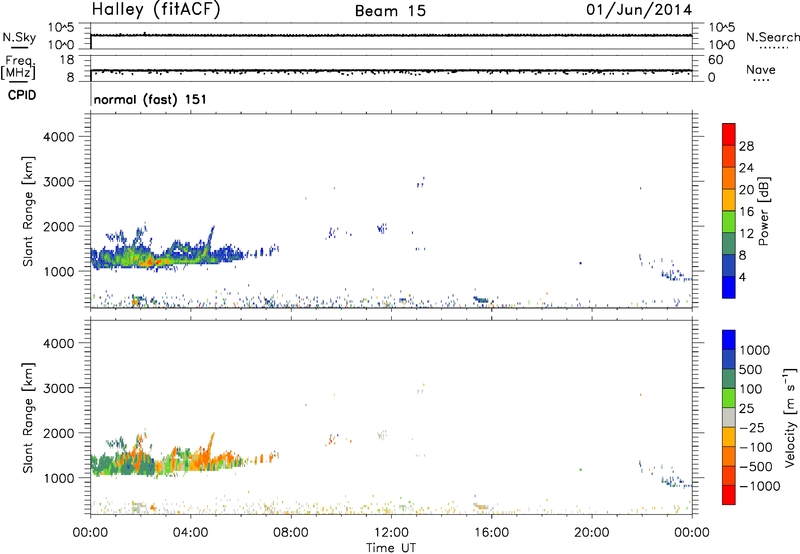Select the "Velocity [m s⁻¹]" color bar title
The width and height of the screenshot is (800, 554).
[790, 417]
